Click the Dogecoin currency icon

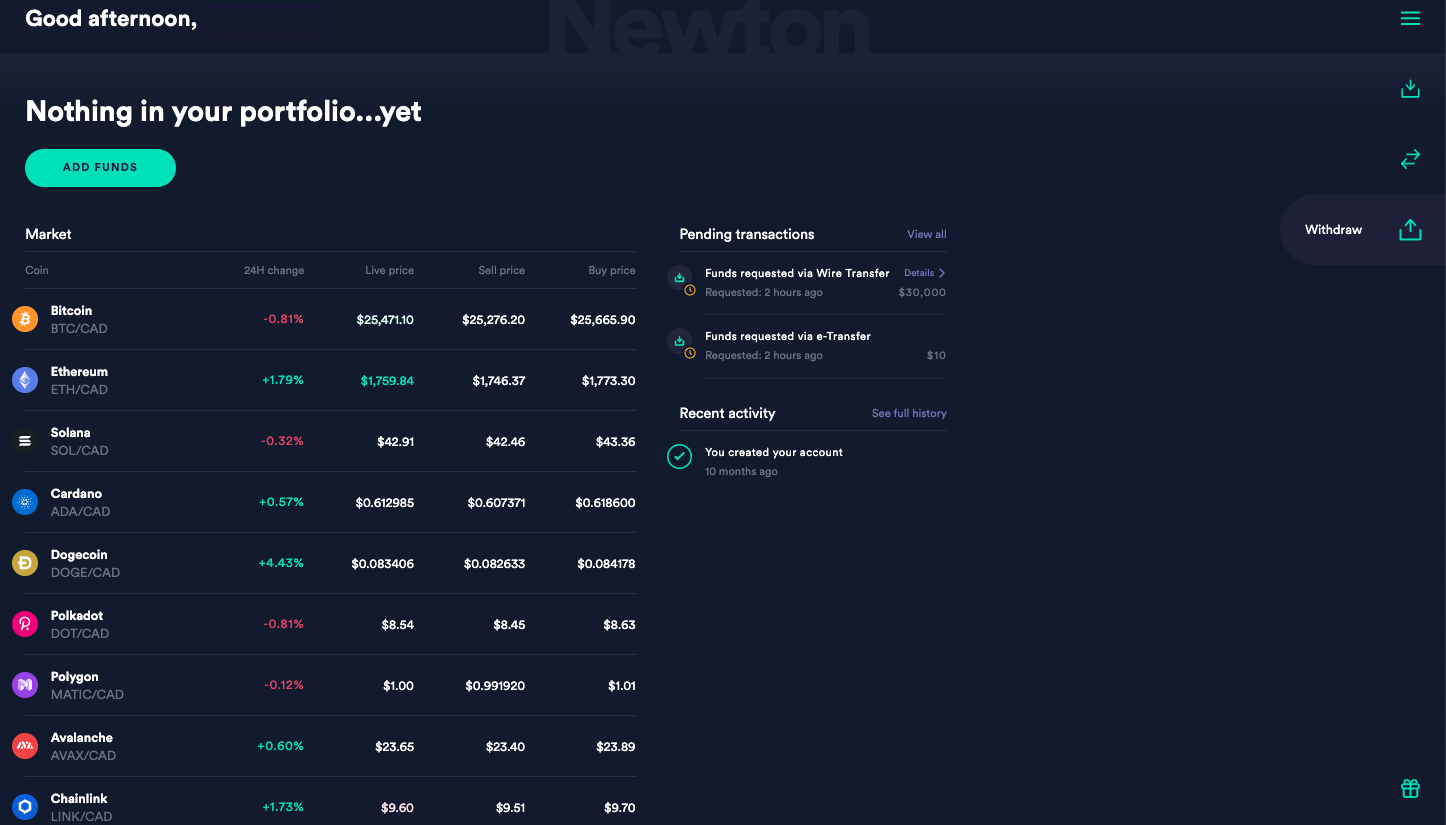pos(25,563)
